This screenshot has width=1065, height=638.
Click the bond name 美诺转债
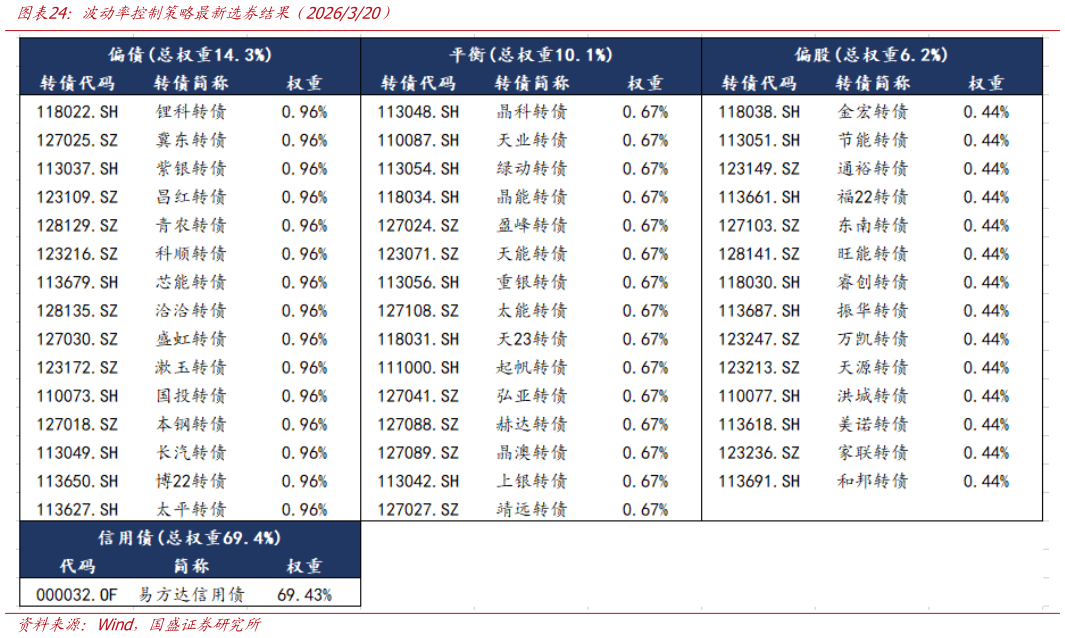click(873, 425)
